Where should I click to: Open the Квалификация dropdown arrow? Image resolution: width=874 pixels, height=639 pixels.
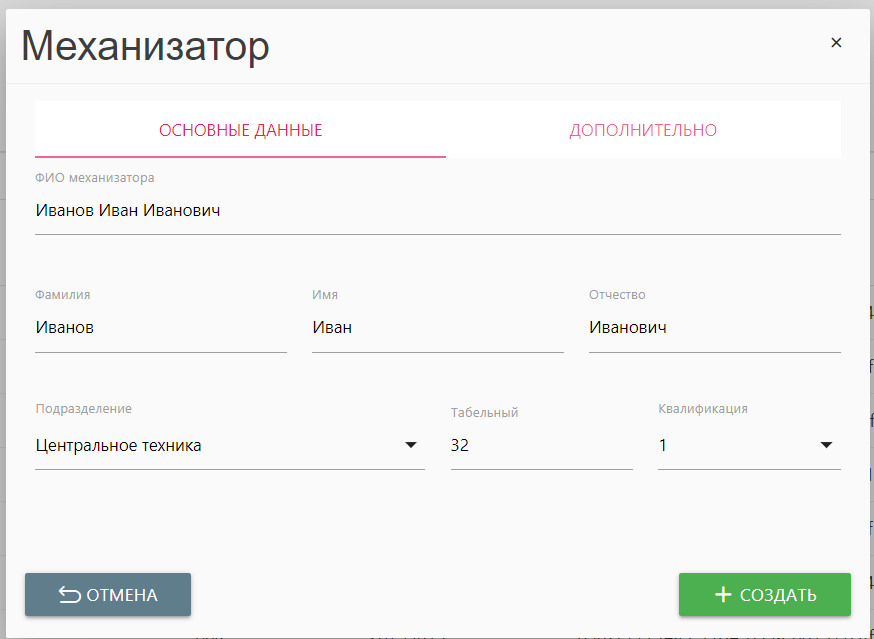tap(827, 445)
